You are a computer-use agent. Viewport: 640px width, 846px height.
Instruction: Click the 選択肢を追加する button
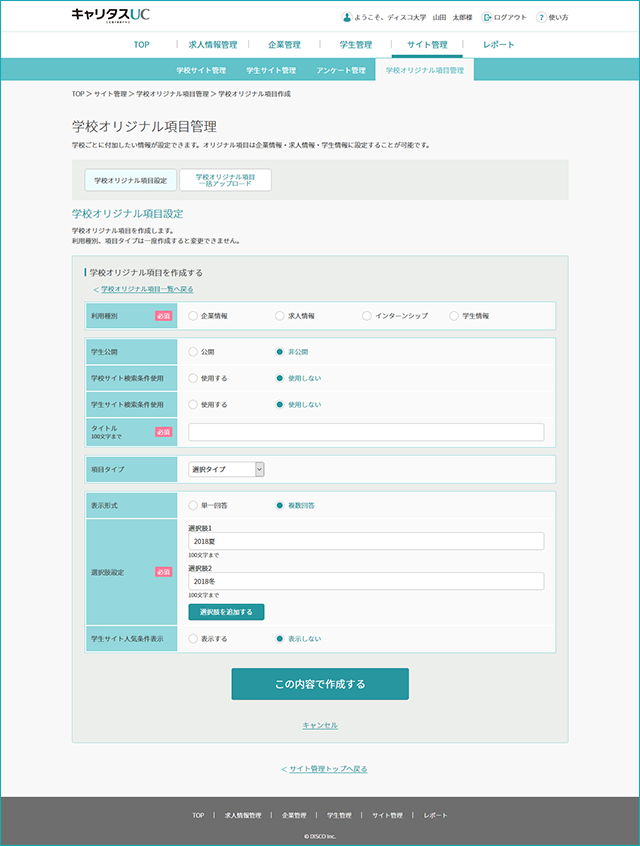[x=226, y=612]
